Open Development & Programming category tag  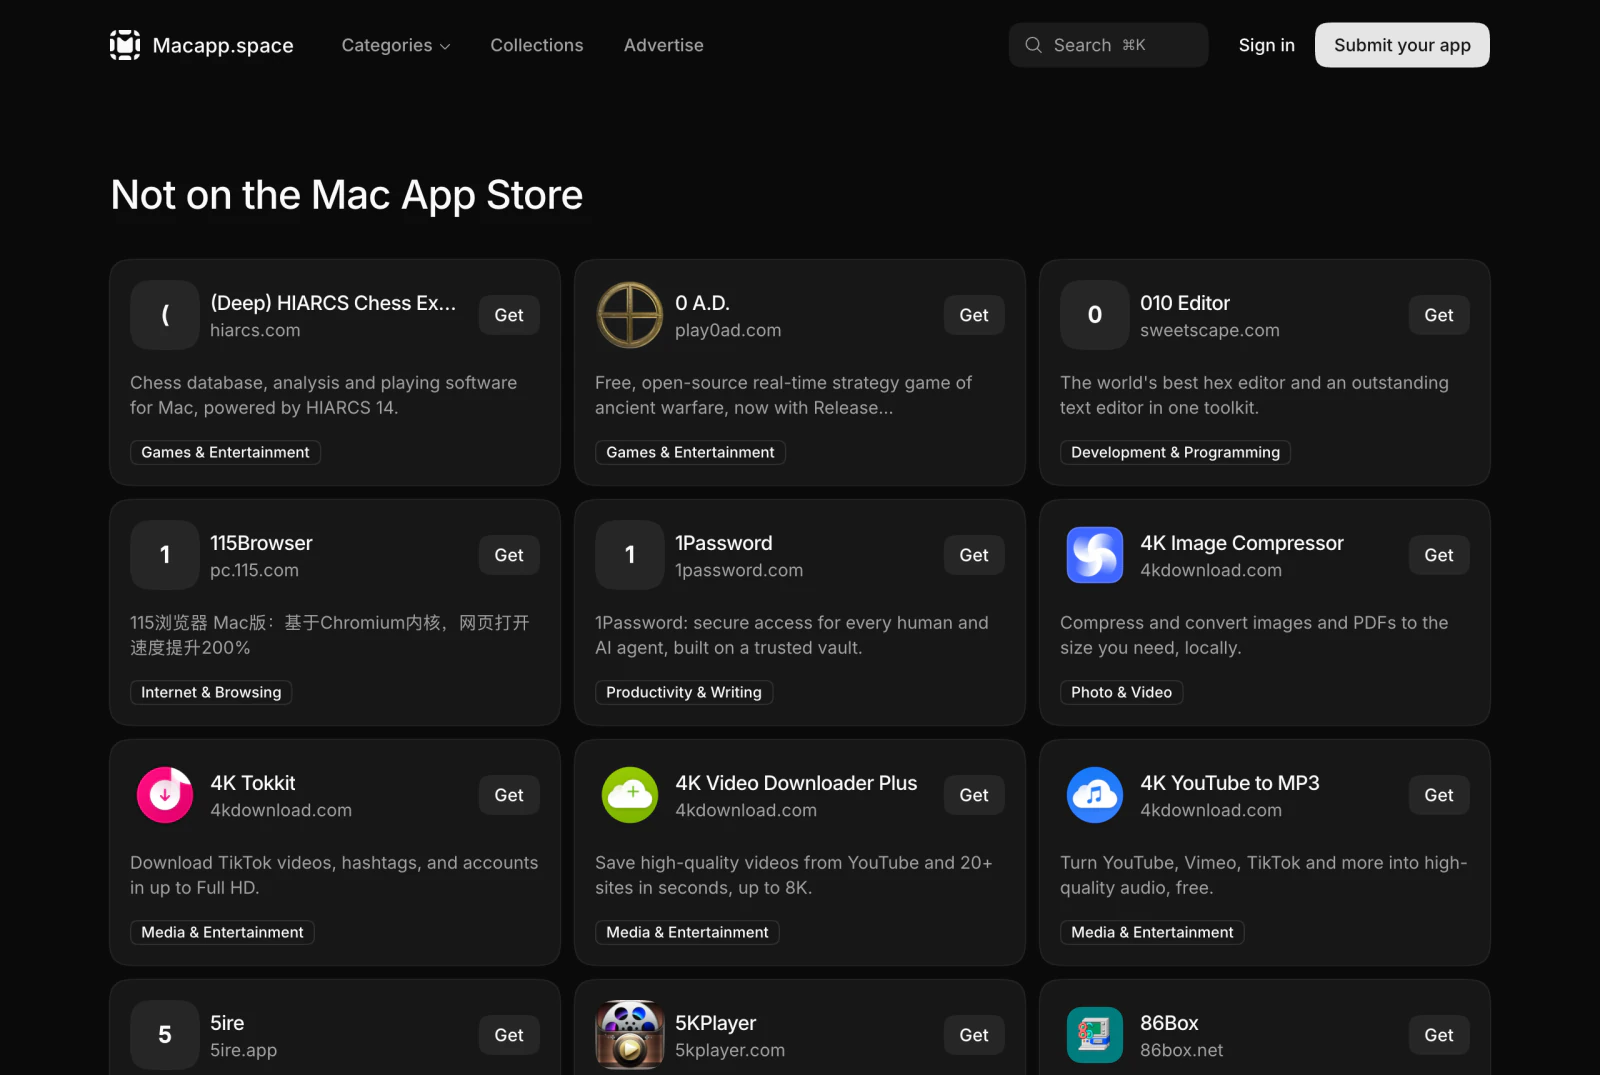(1175, 452)
